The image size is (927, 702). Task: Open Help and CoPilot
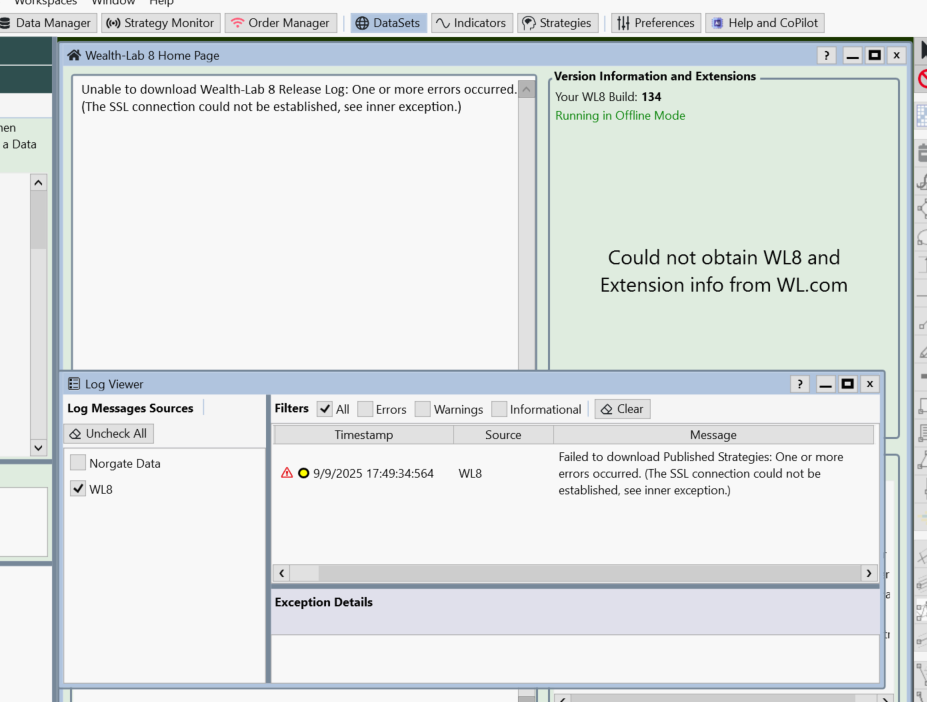765,23
